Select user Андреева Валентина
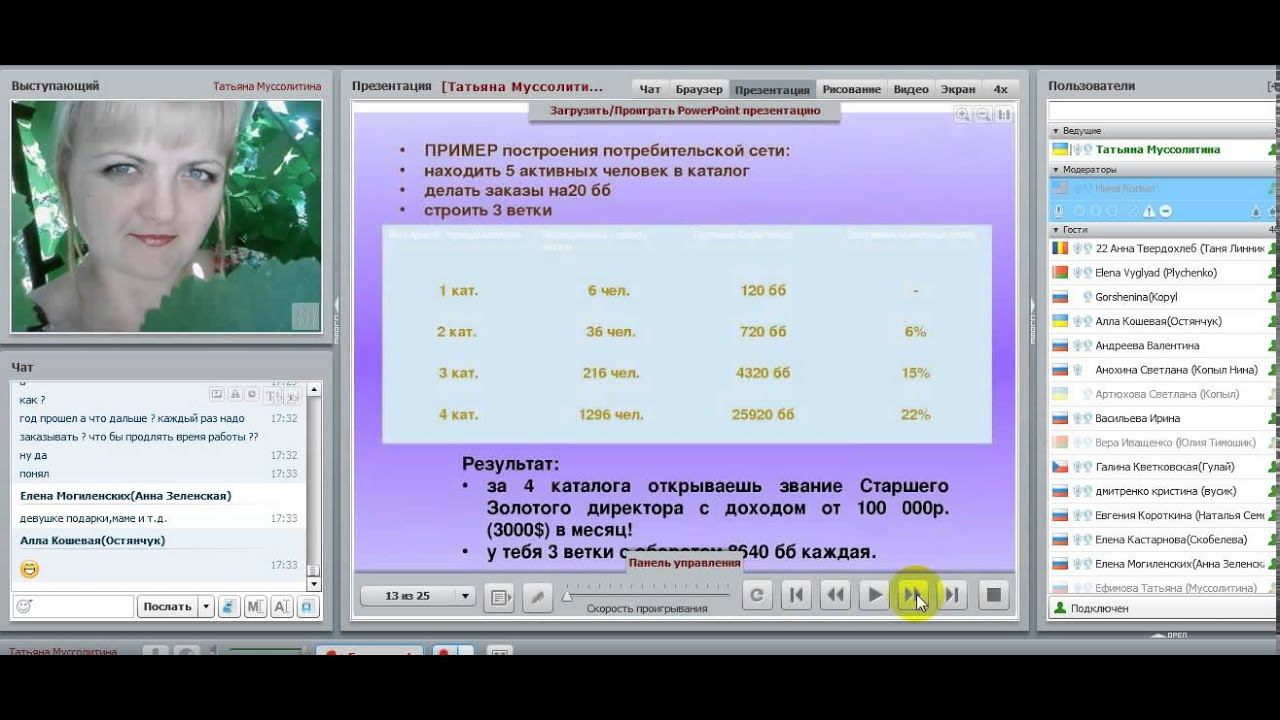 click(1147, 345)
